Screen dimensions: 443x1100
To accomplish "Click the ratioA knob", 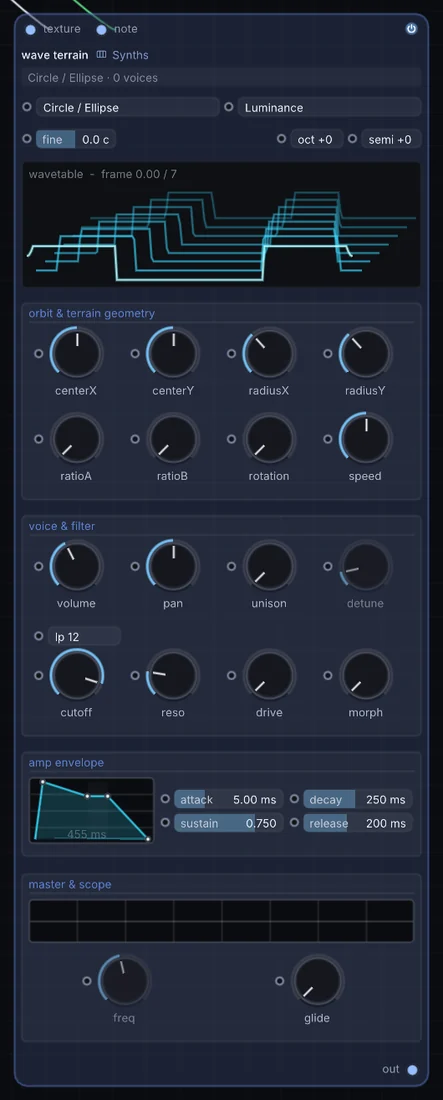I will tap(77, 439).
